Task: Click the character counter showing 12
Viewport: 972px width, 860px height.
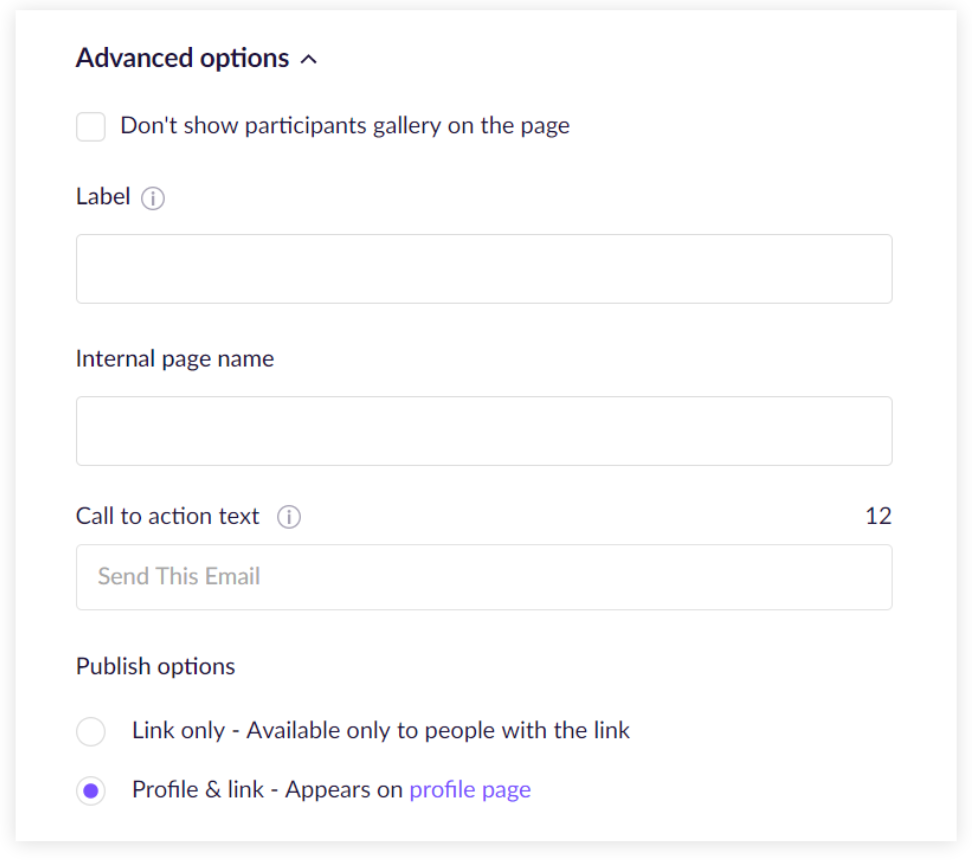Action: click(878, 517)
